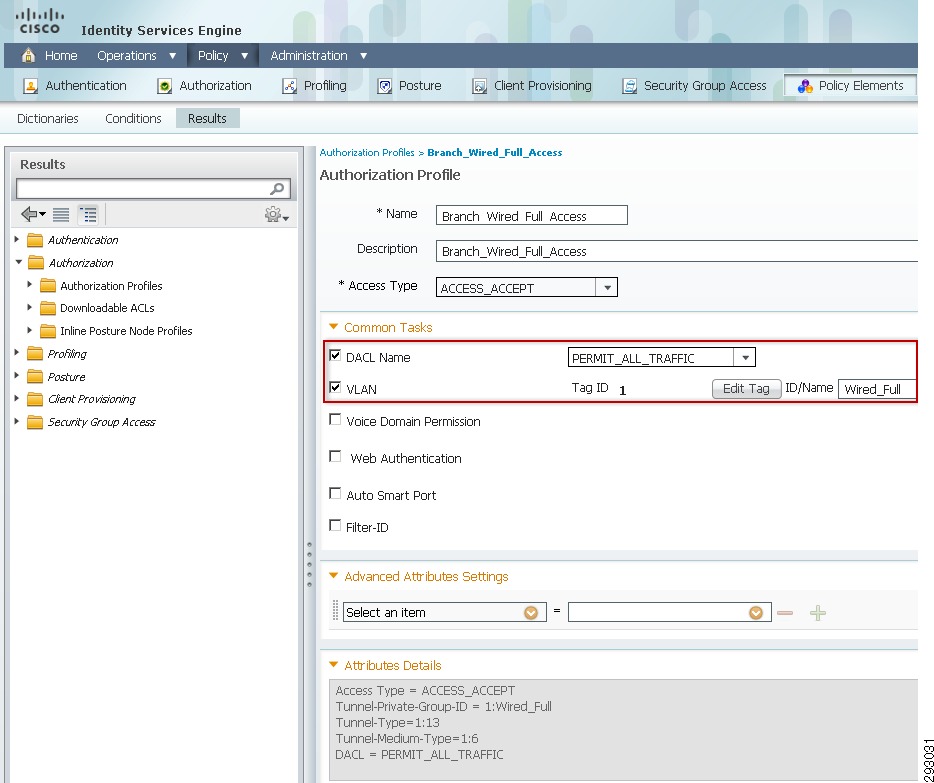934x783 pixels.
Task: Expand the Authentication tree node
Action: (17, 239)
